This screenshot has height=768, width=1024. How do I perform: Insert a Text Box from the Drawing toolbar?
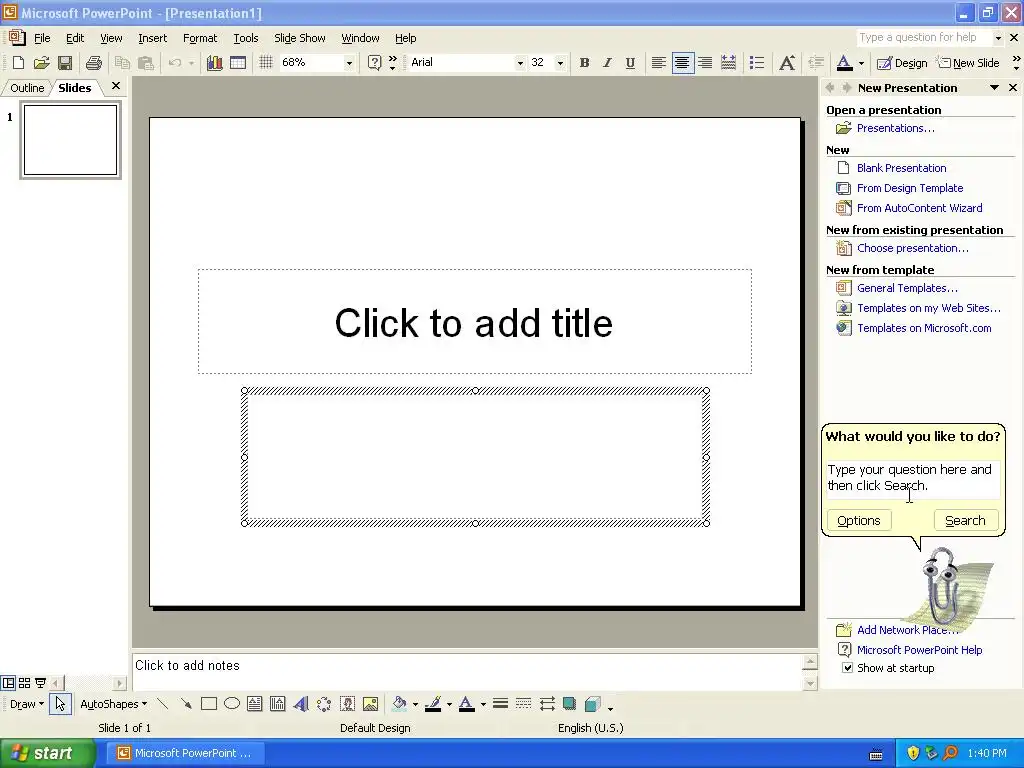pos(255,704)
